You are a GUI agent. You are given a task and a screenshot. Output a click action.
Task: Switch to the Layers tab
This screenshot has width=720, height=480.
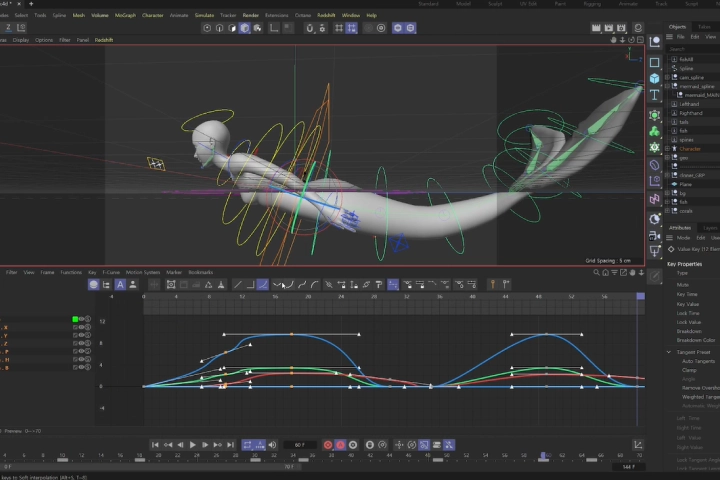coord(709,228)
